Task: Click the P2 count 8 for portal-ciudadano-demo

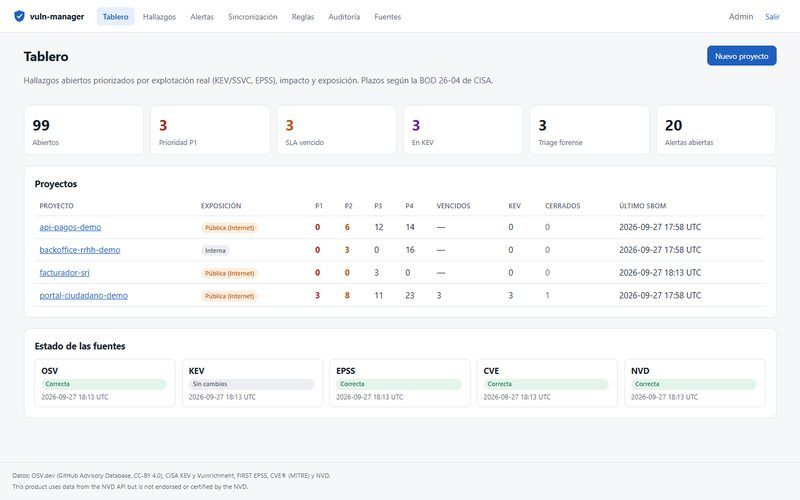Action: 347,295
